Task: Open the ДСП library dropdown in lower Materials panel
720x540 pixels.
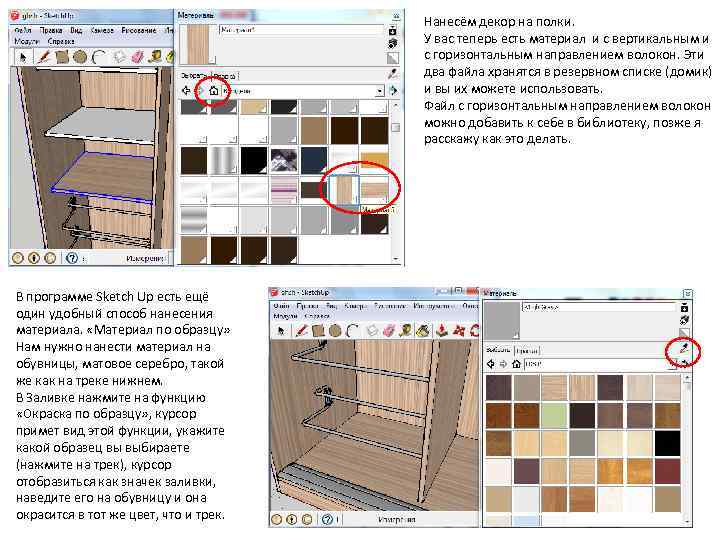Action: 672,364
